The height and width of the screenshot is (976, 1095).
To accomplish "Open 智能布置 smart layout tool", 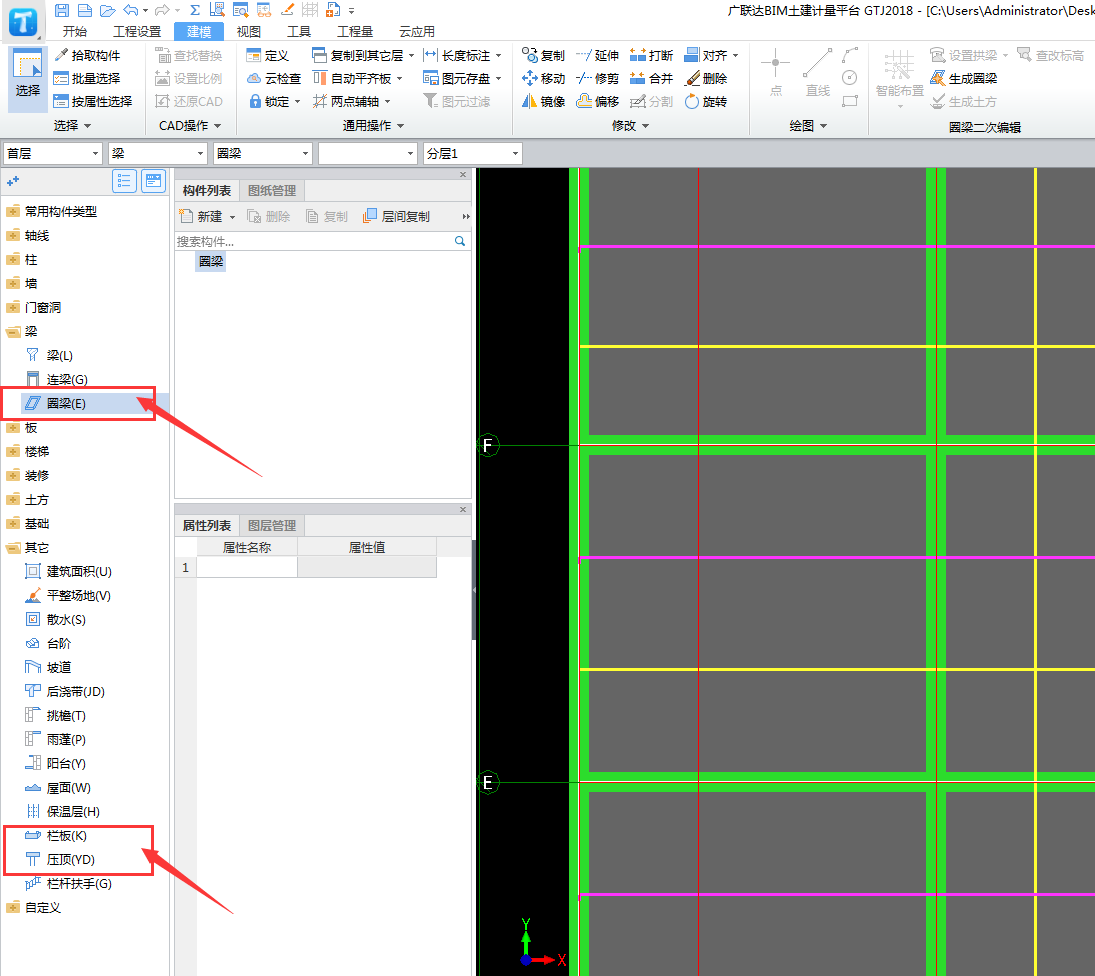I will tap(899, 79).
